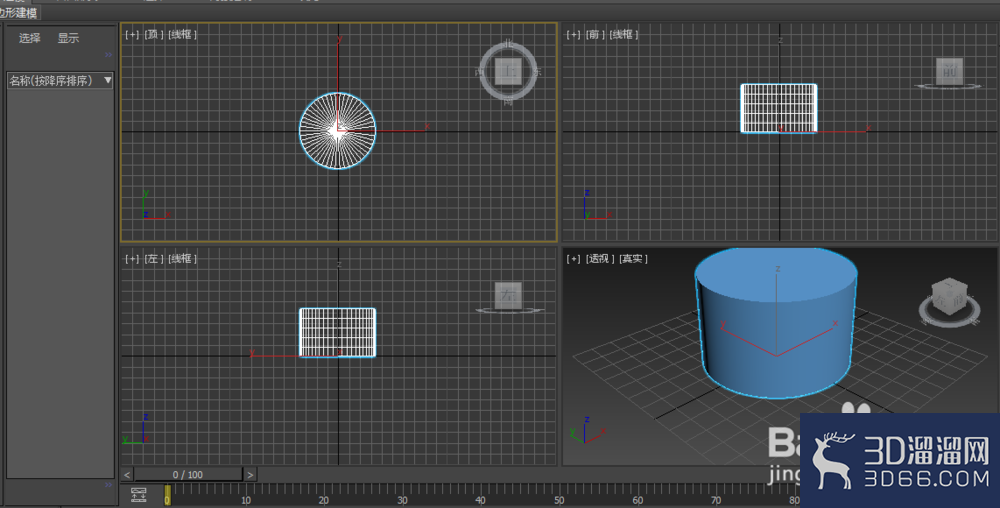Open the [透视] view label menu
This screenshot has width=1000, height=508.
[x=599, y=259]
